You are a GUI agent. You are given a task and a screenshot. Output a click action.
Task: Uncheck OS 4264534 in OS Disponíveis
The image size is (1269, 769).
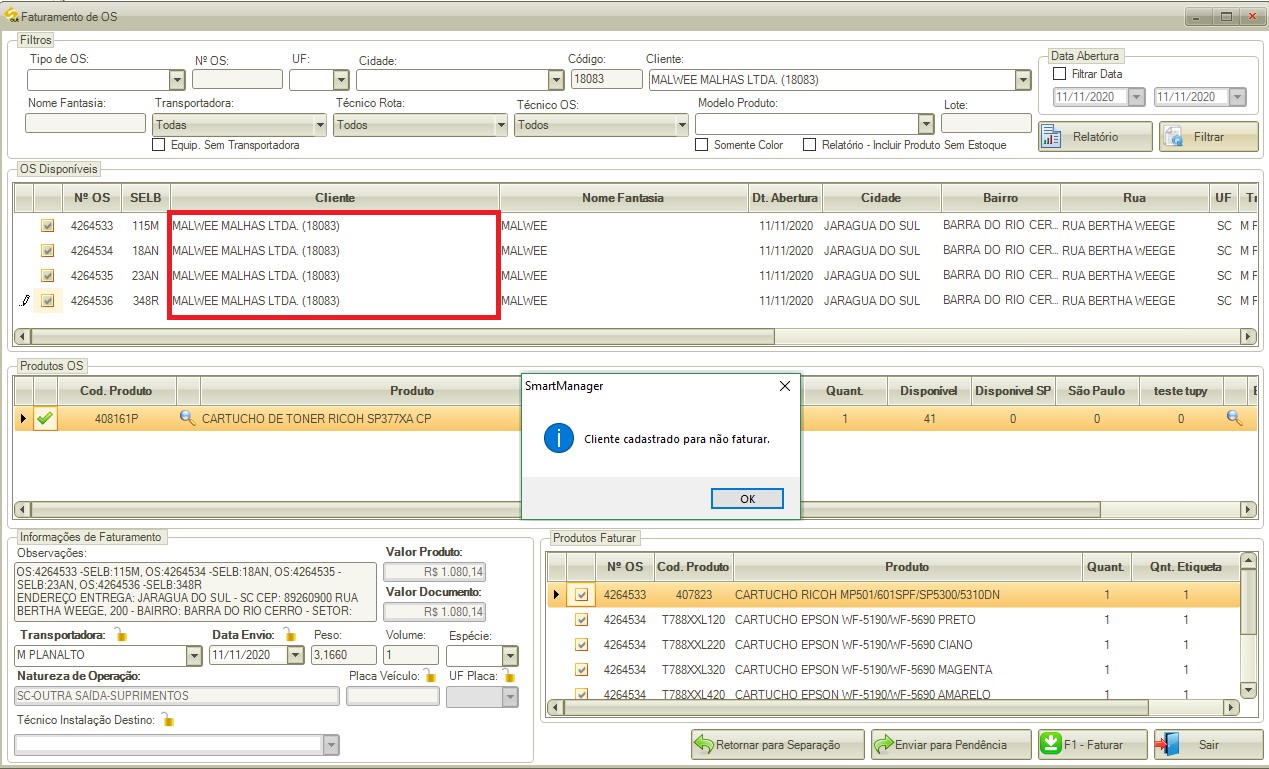coord(47,251)
